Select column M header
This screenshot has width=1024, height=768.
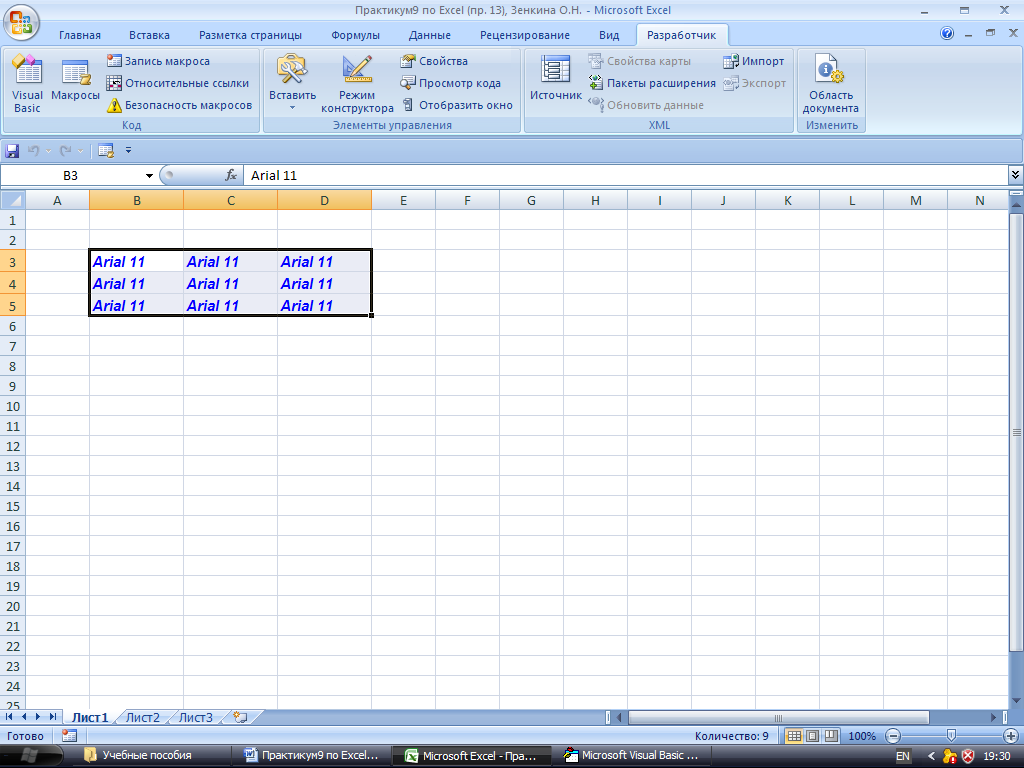tap(916, 200)
